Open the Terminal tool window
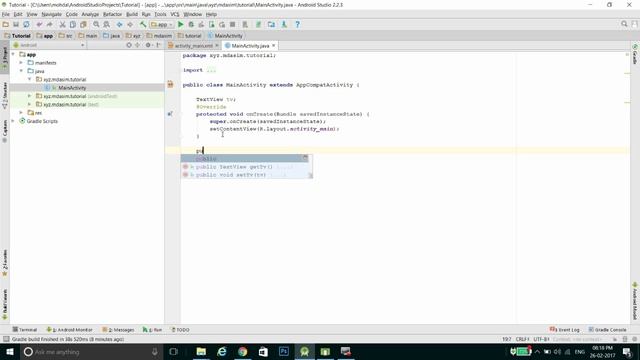Viewport: 640px width, 360px height. (25, 329)
